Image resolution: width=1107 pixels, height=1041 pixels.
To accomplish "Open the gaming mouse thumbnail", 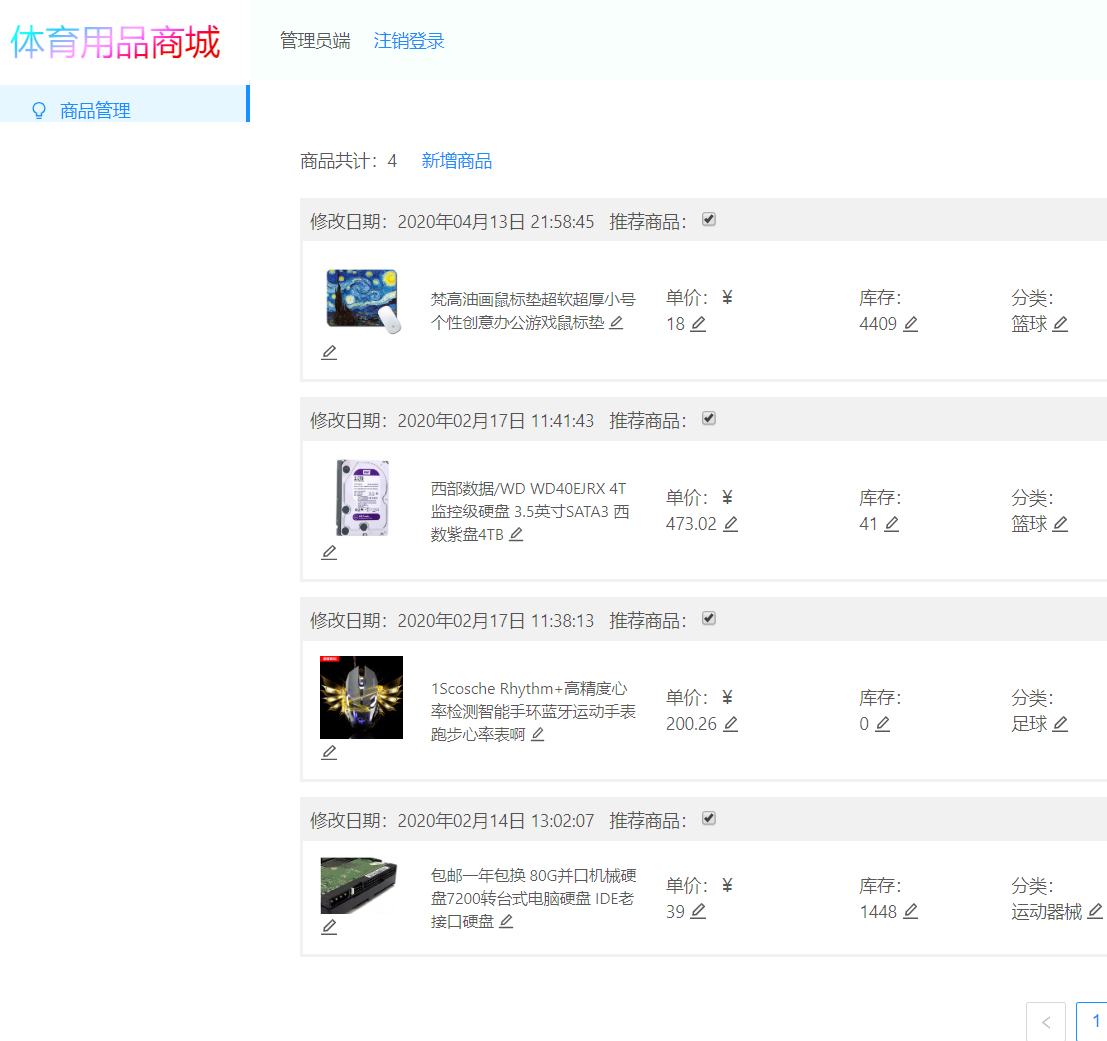I will pos(361,697).
